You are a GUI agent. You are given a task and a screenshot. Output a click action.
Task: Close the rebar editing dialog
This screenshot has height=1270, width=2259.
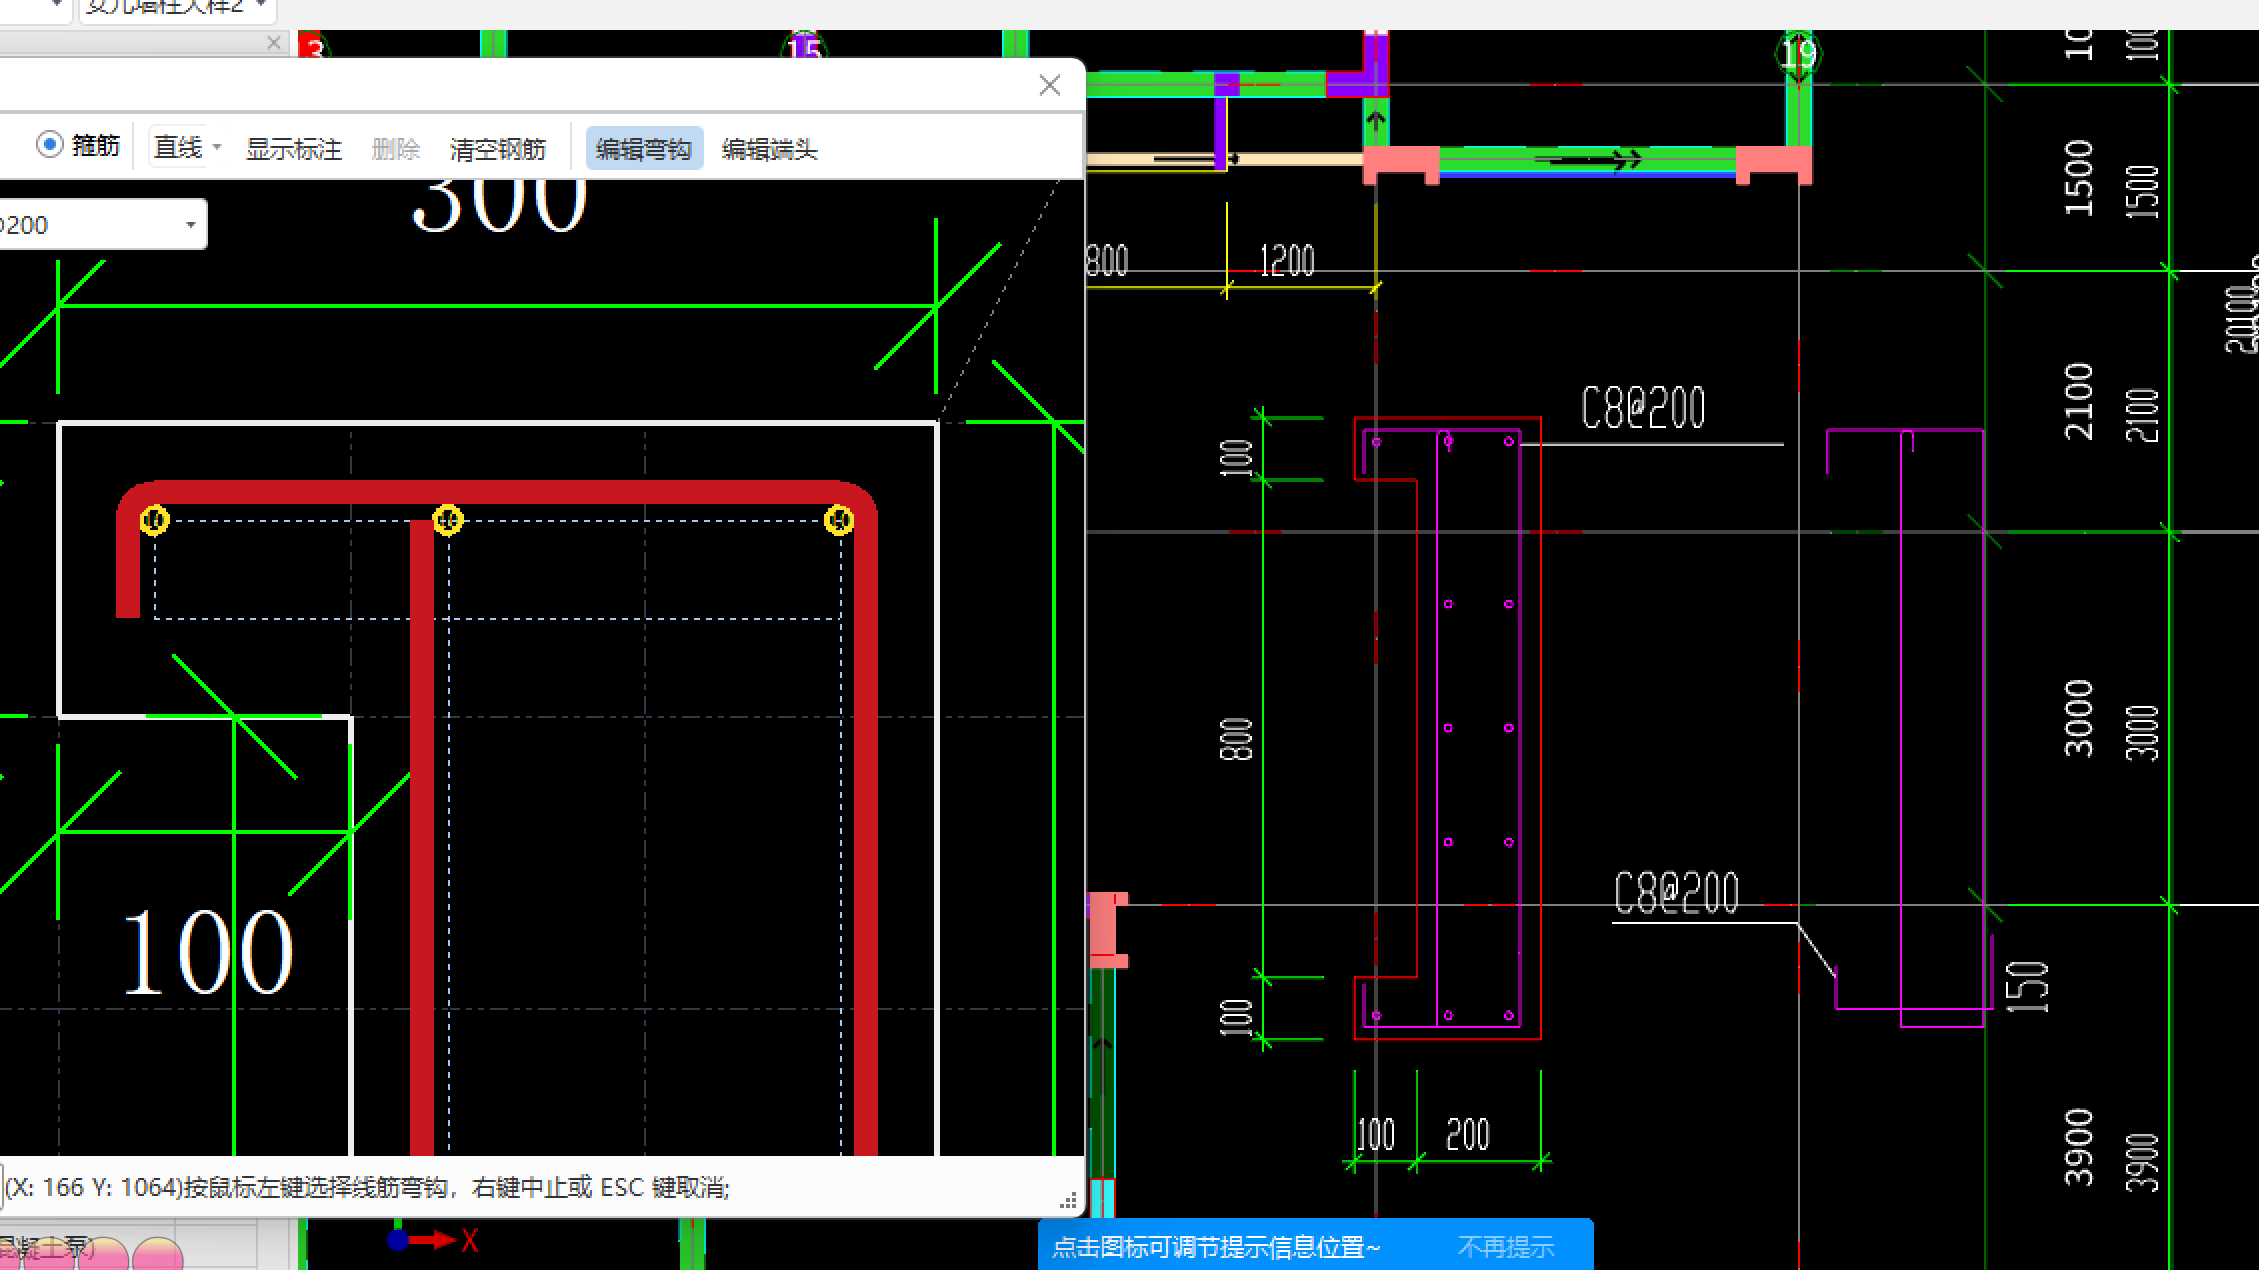coord(1049,86)
